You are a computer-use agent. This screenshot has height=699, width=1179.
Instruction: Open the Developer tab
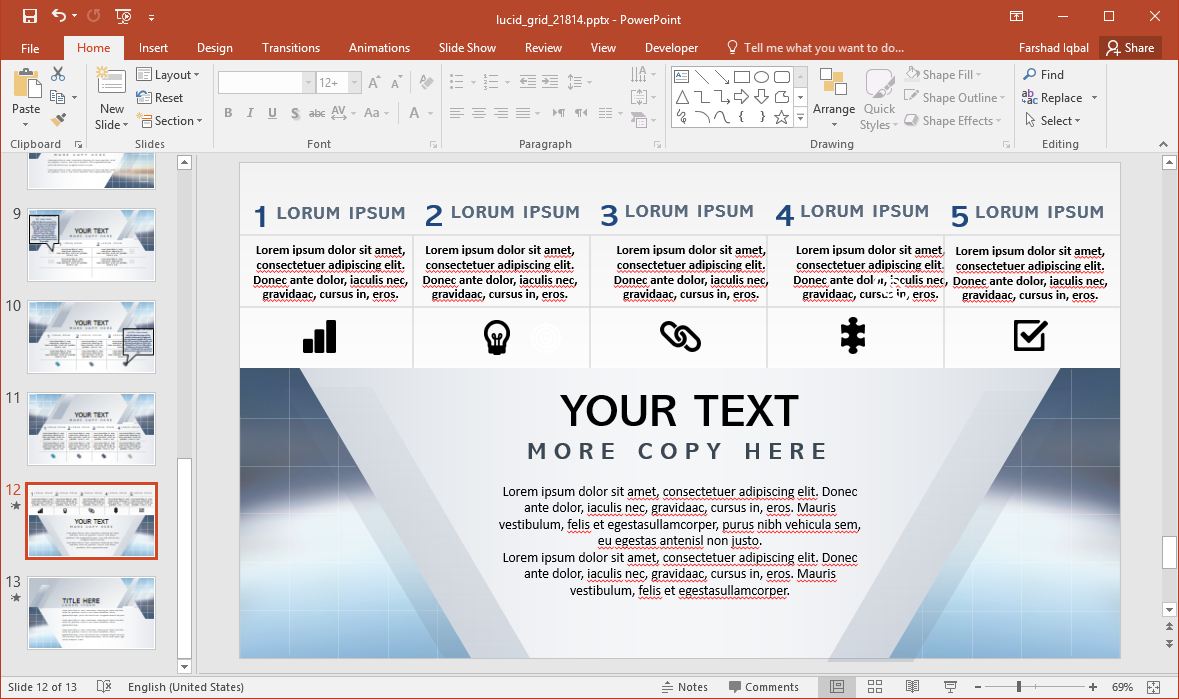671,47
